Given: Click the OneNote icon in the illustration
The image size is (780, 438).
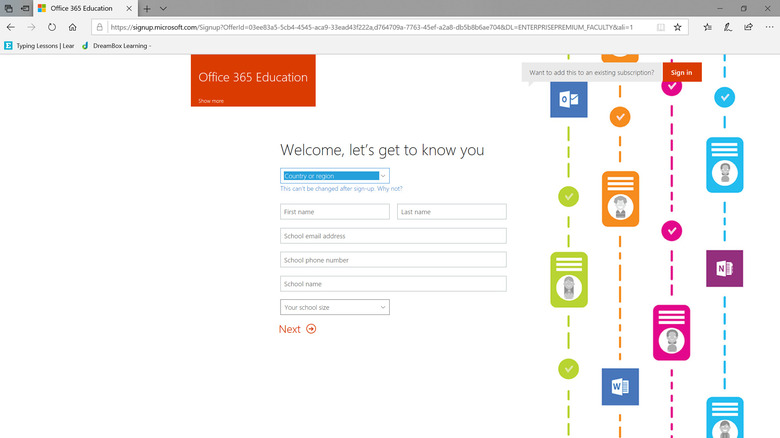Looking at the screenshot, I should 724,268.
